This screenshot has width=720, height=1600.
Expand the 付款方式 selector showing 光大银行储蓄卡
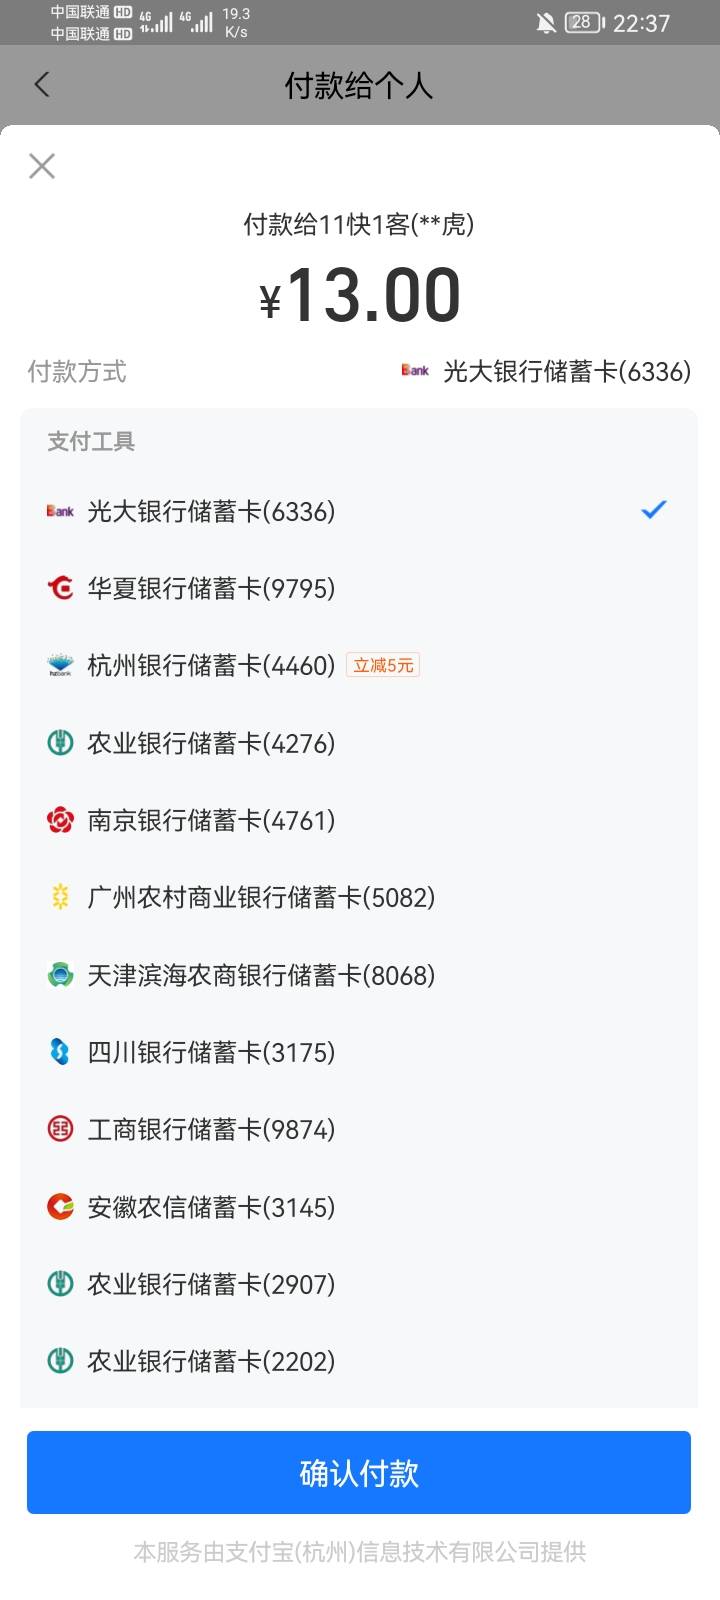[546, 372]
